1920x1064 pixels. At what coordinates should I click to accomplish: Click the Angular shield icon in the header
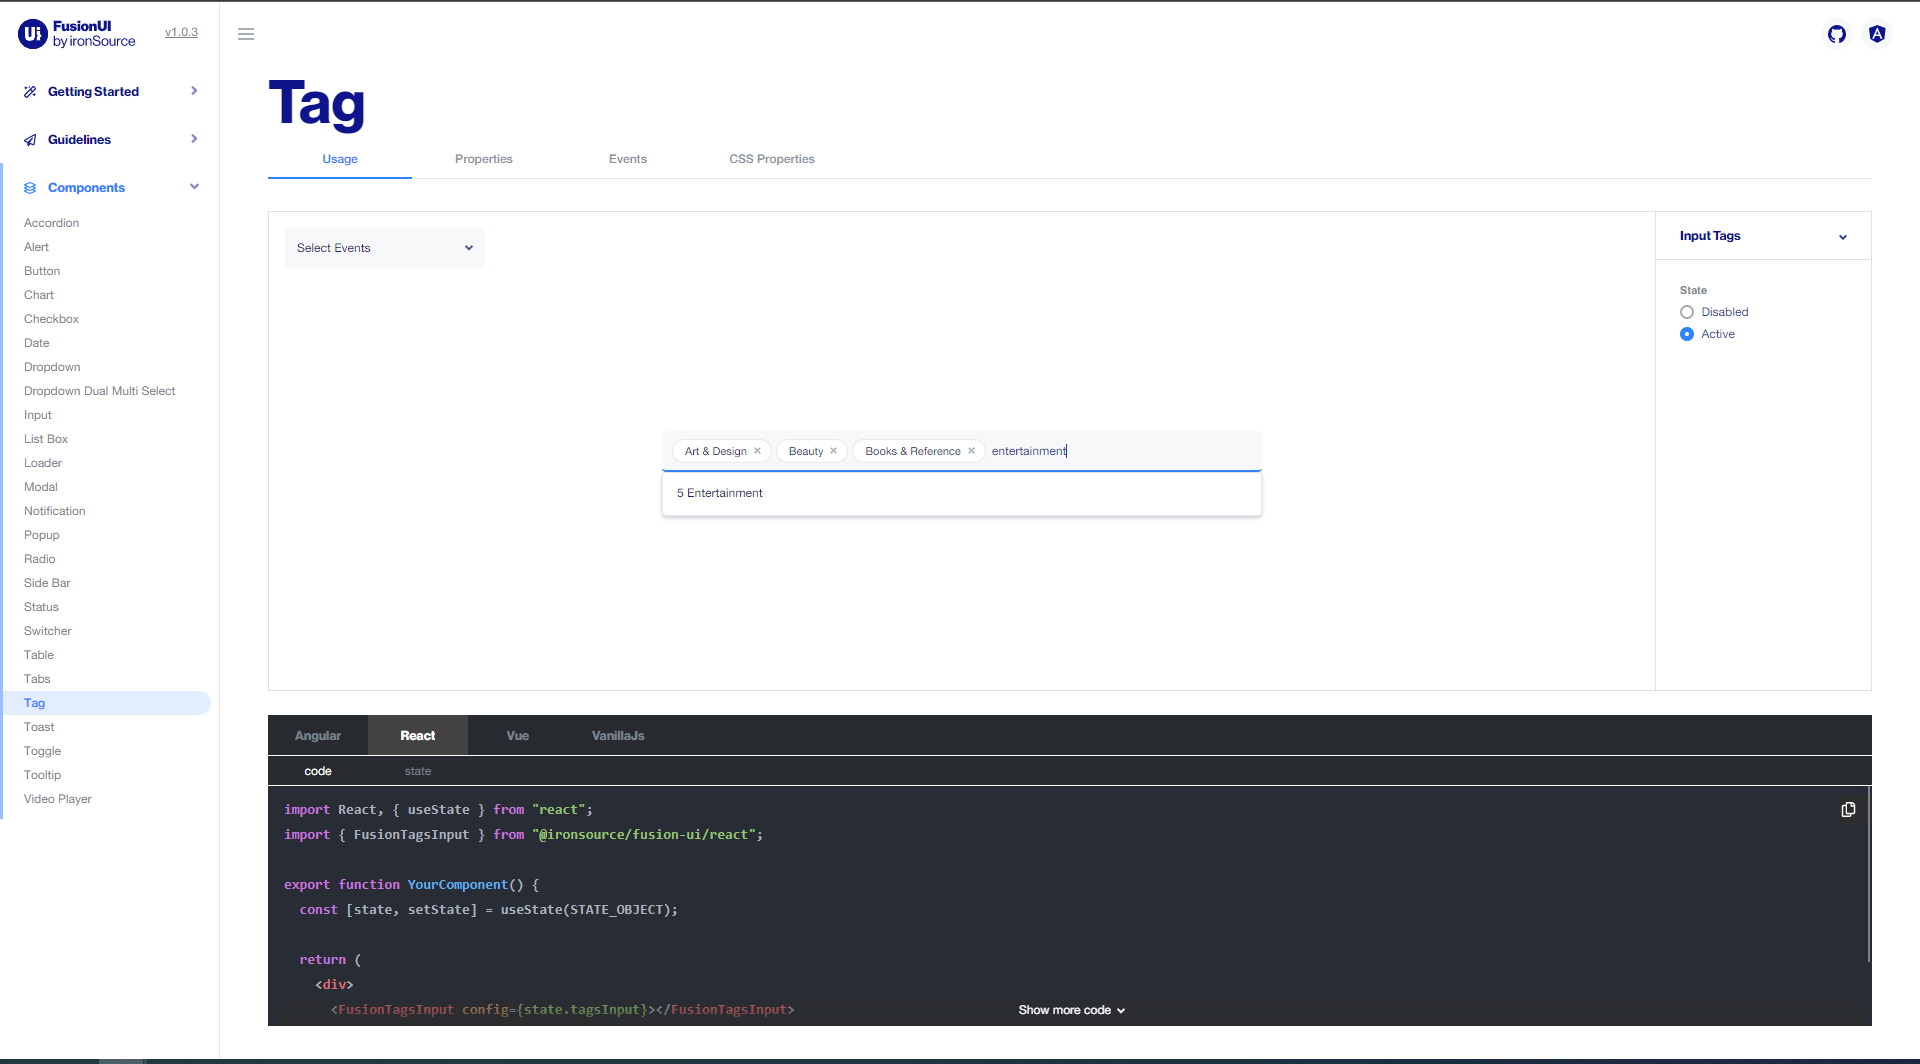tap(1877, 33)
